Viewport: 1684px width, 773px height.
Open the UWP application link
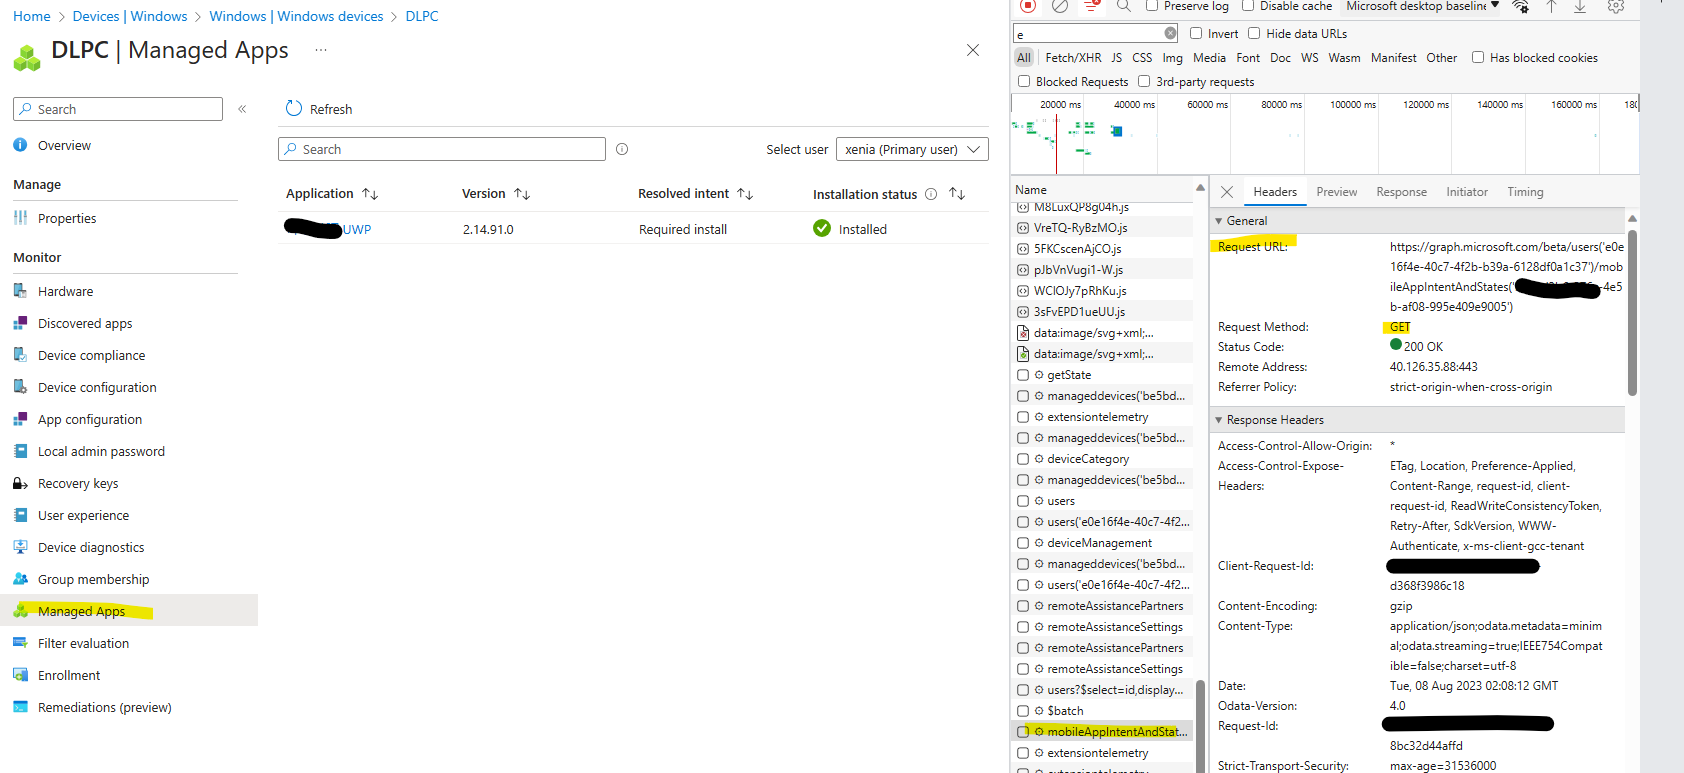[328, 229]
